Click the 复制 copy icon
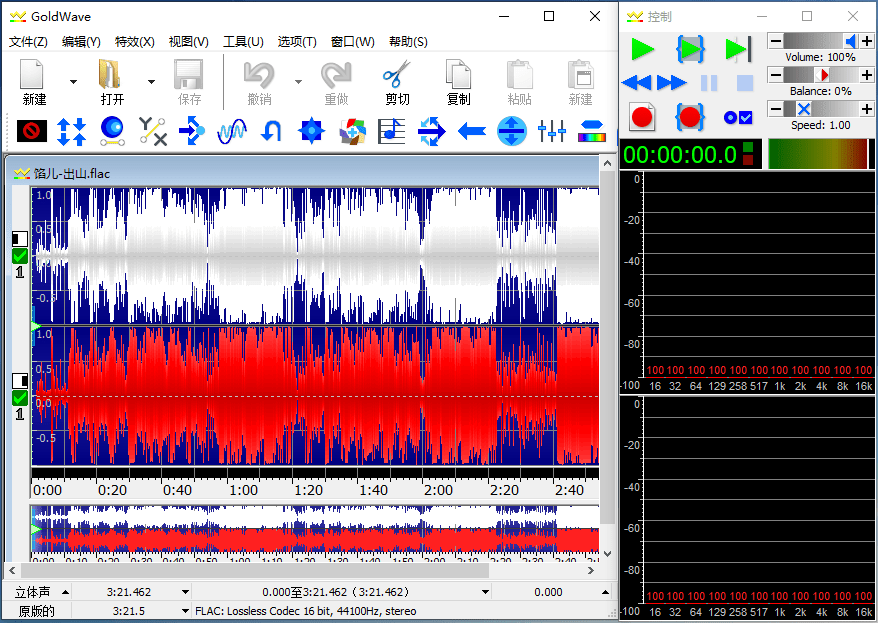This screenshot has height=623, width=878. (x=459, y=74)
